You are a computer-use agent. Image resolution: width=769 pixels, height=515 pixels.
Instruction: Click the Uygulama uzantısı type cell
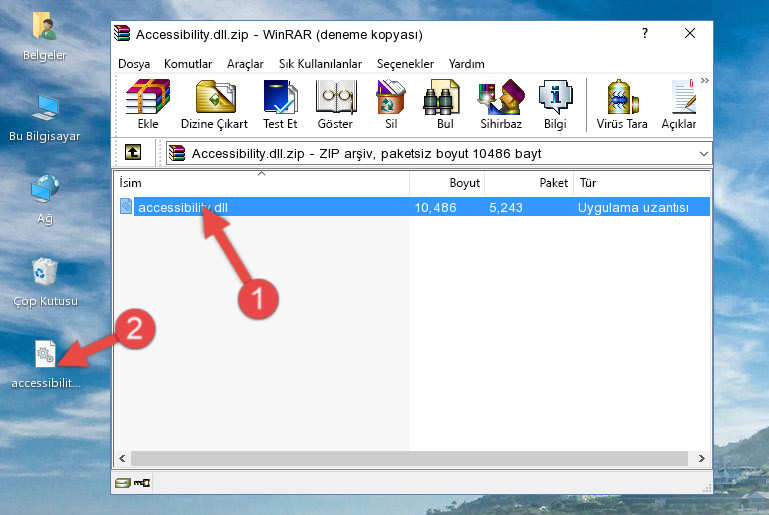[x=633, y=207]
